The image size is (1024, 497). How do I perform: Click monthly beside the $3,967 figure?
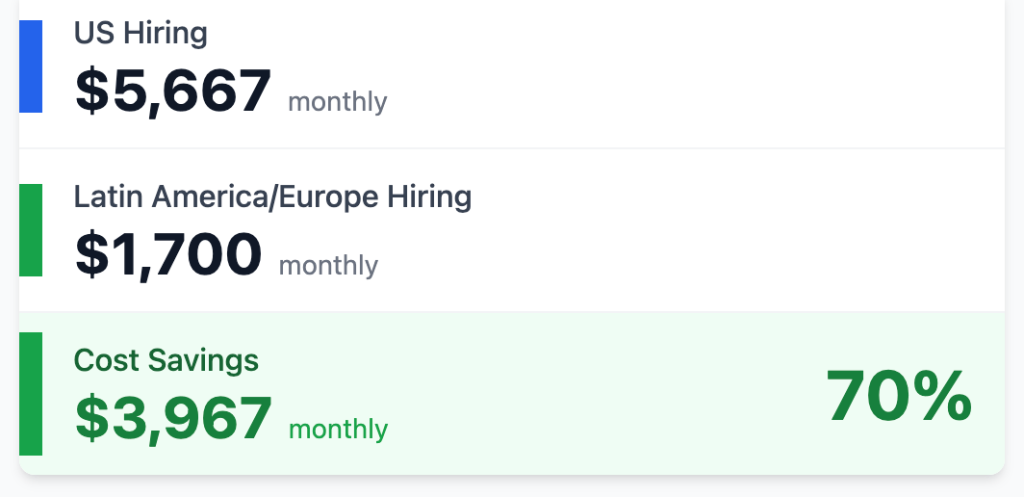click(338, 430)
